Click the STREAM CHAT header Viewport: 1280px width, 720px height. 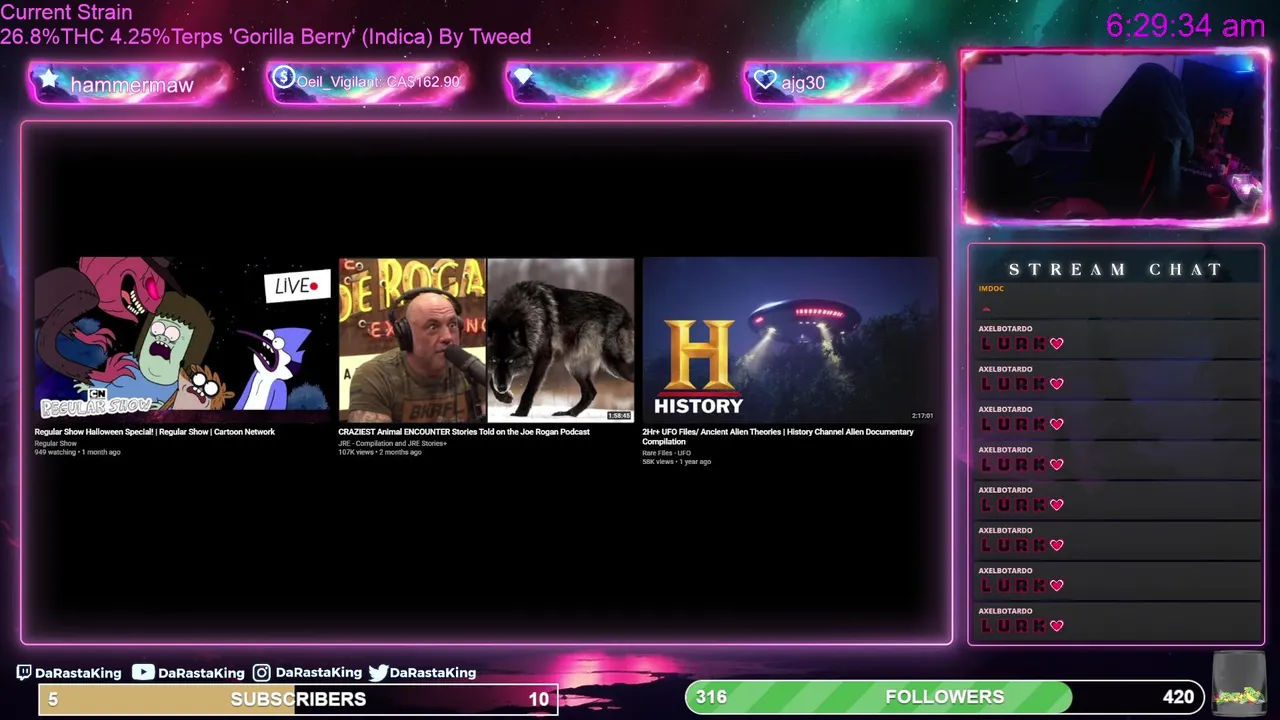point(1115,269)
